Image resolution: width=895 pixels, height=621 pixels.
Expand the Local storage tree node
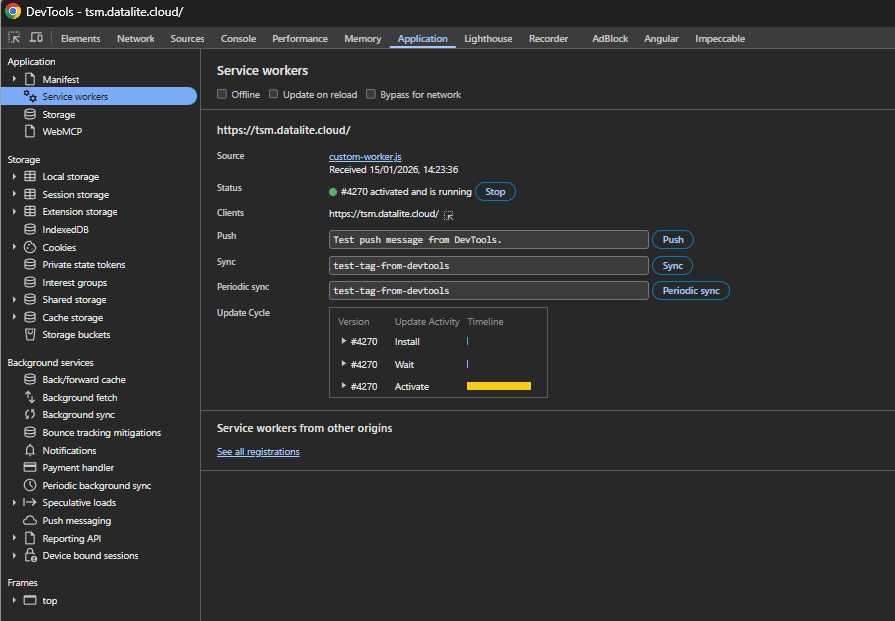point(14,176)
